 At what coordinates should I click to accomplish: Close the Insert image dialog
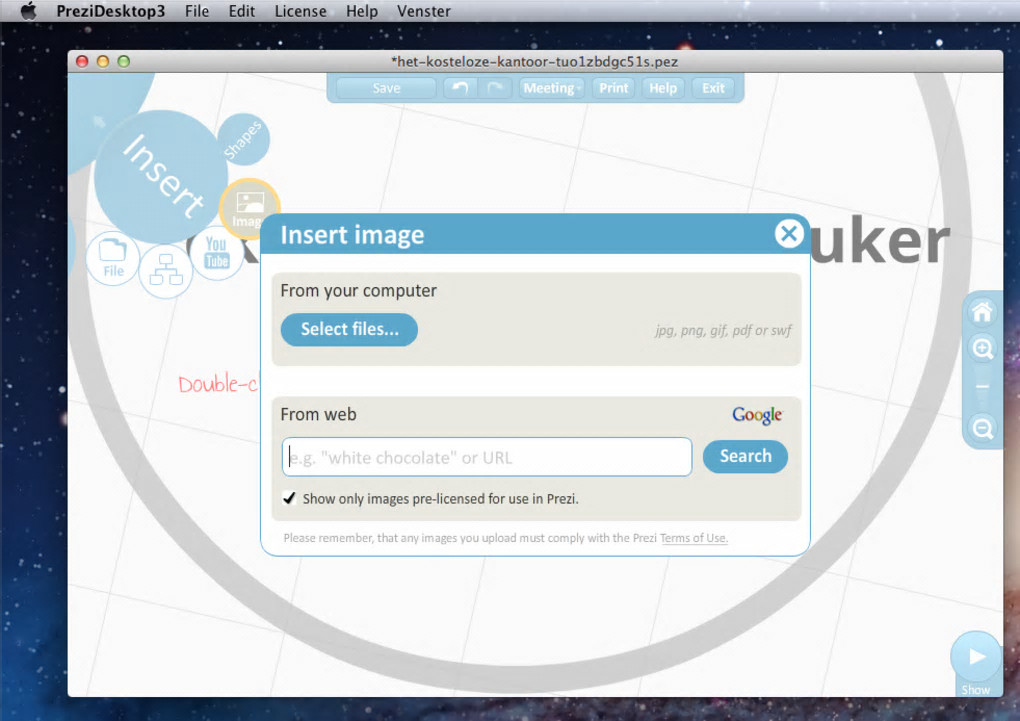pos(789,233)
